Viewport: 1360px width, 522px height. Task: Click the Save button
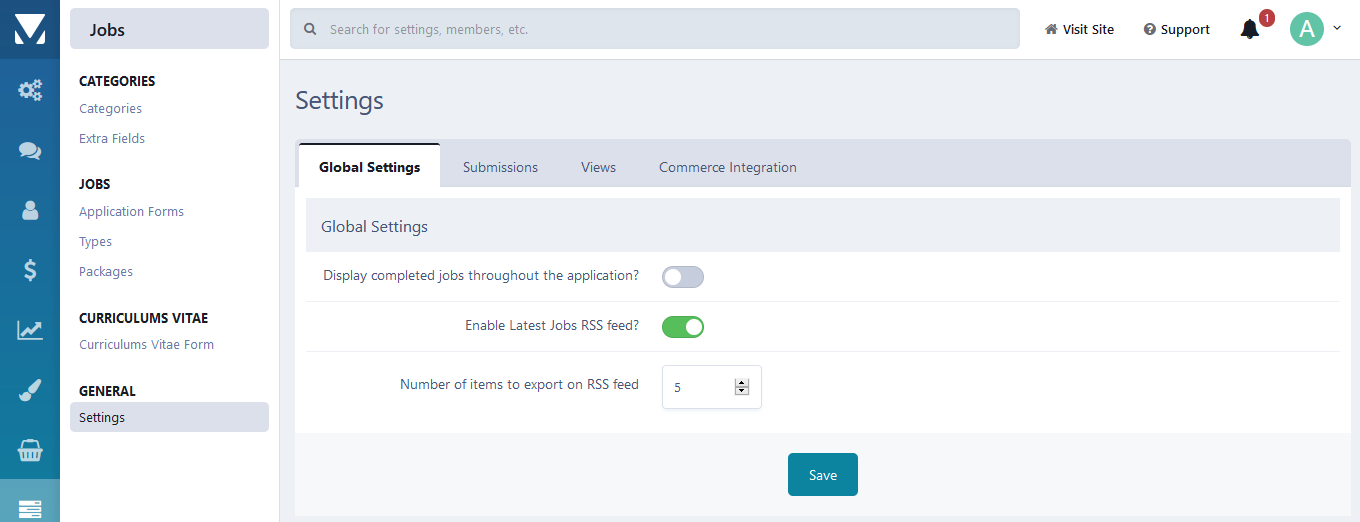click(x=823, y=475)
